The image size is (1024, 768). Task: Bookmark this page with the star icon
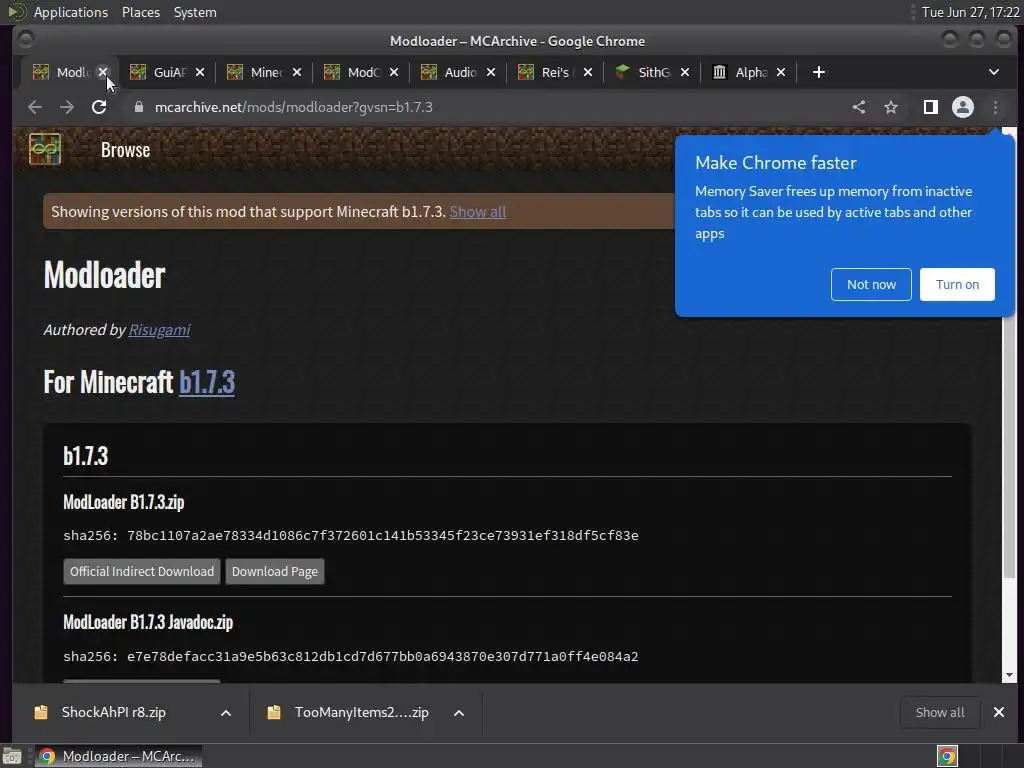[x=891, y=107]
